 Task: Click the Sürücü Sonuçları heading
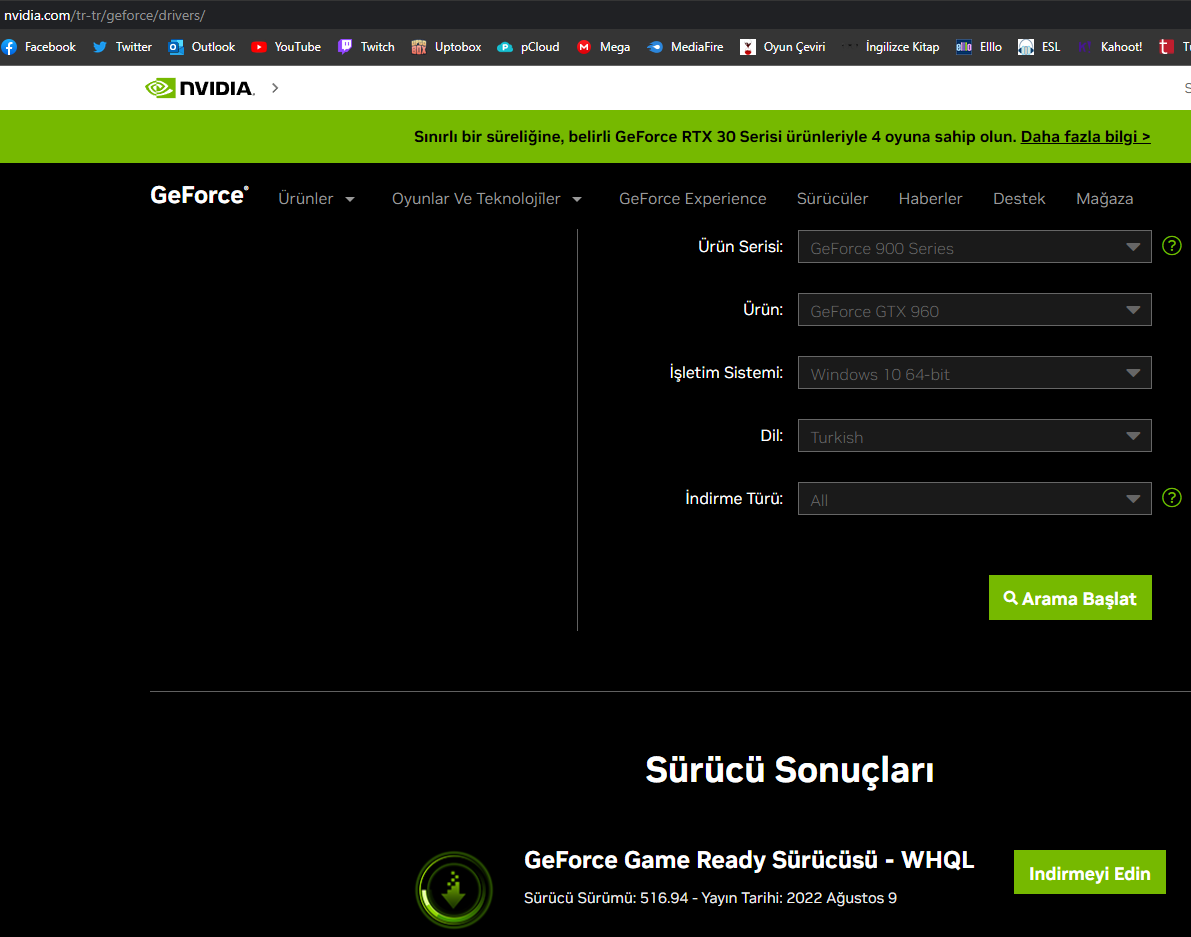[790, 770]
